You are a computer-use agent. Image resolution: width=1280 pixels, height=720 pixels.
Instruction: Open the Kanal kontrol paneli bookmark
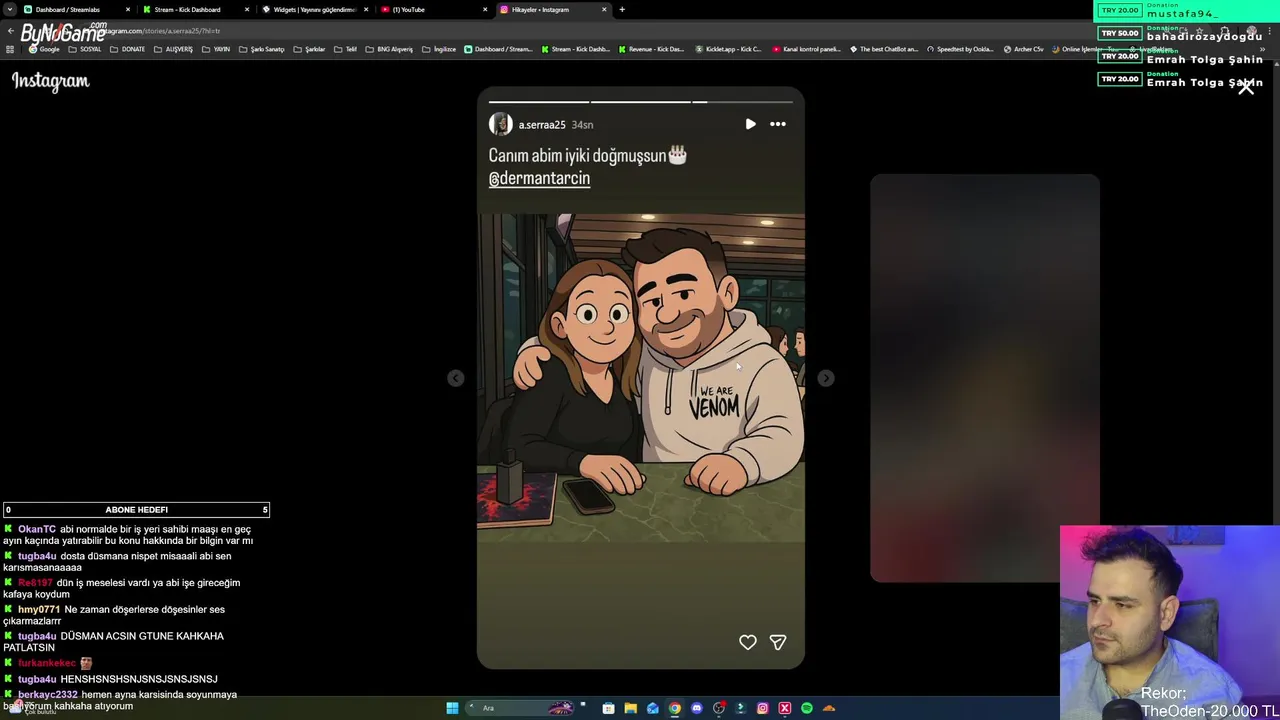(807, 49)
